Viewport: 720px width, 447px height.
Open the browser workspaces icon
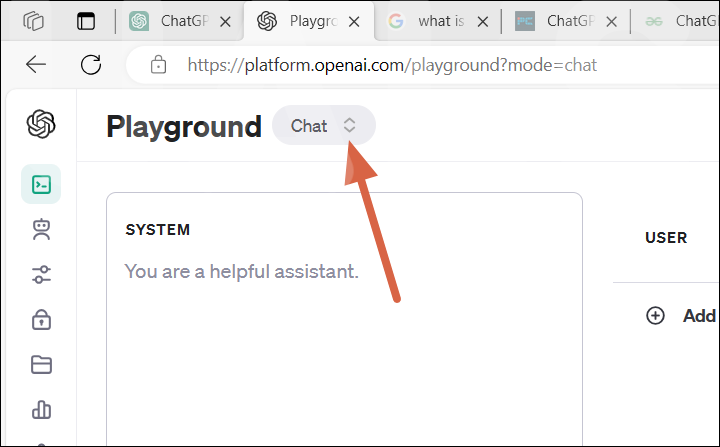pos(33,21)
